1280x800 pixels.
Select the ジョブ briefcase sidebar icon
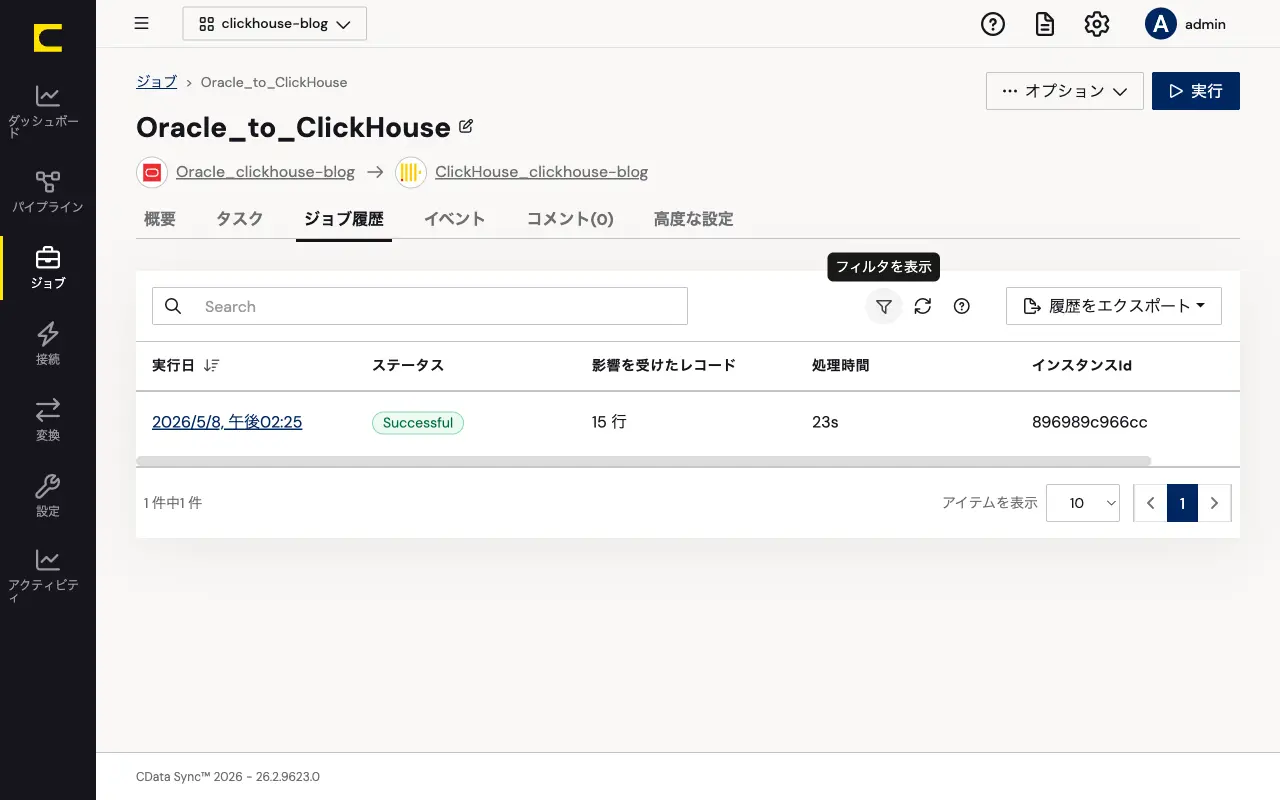pyautogui.click(x=48, y=257)
